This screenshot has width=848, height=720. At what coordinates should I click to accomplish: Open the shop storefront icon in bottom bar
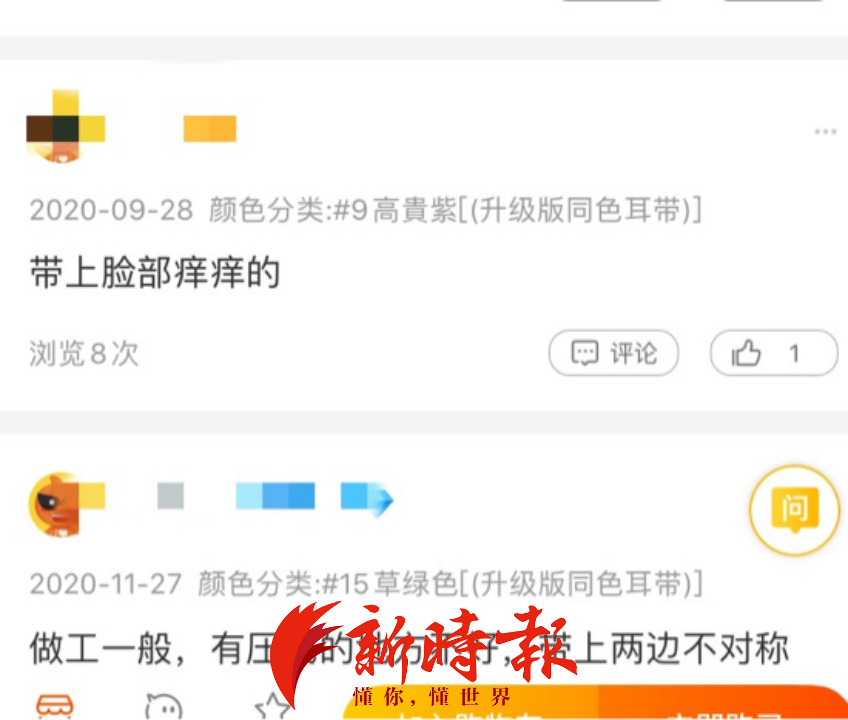pyautogui.click(x=55, y=705)
